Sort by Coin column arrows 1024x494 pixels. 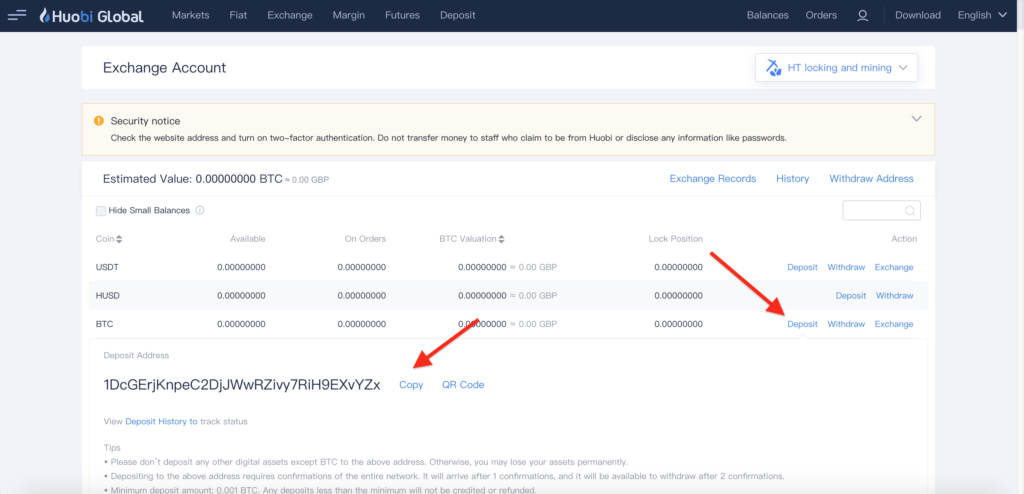coord(119,239)
